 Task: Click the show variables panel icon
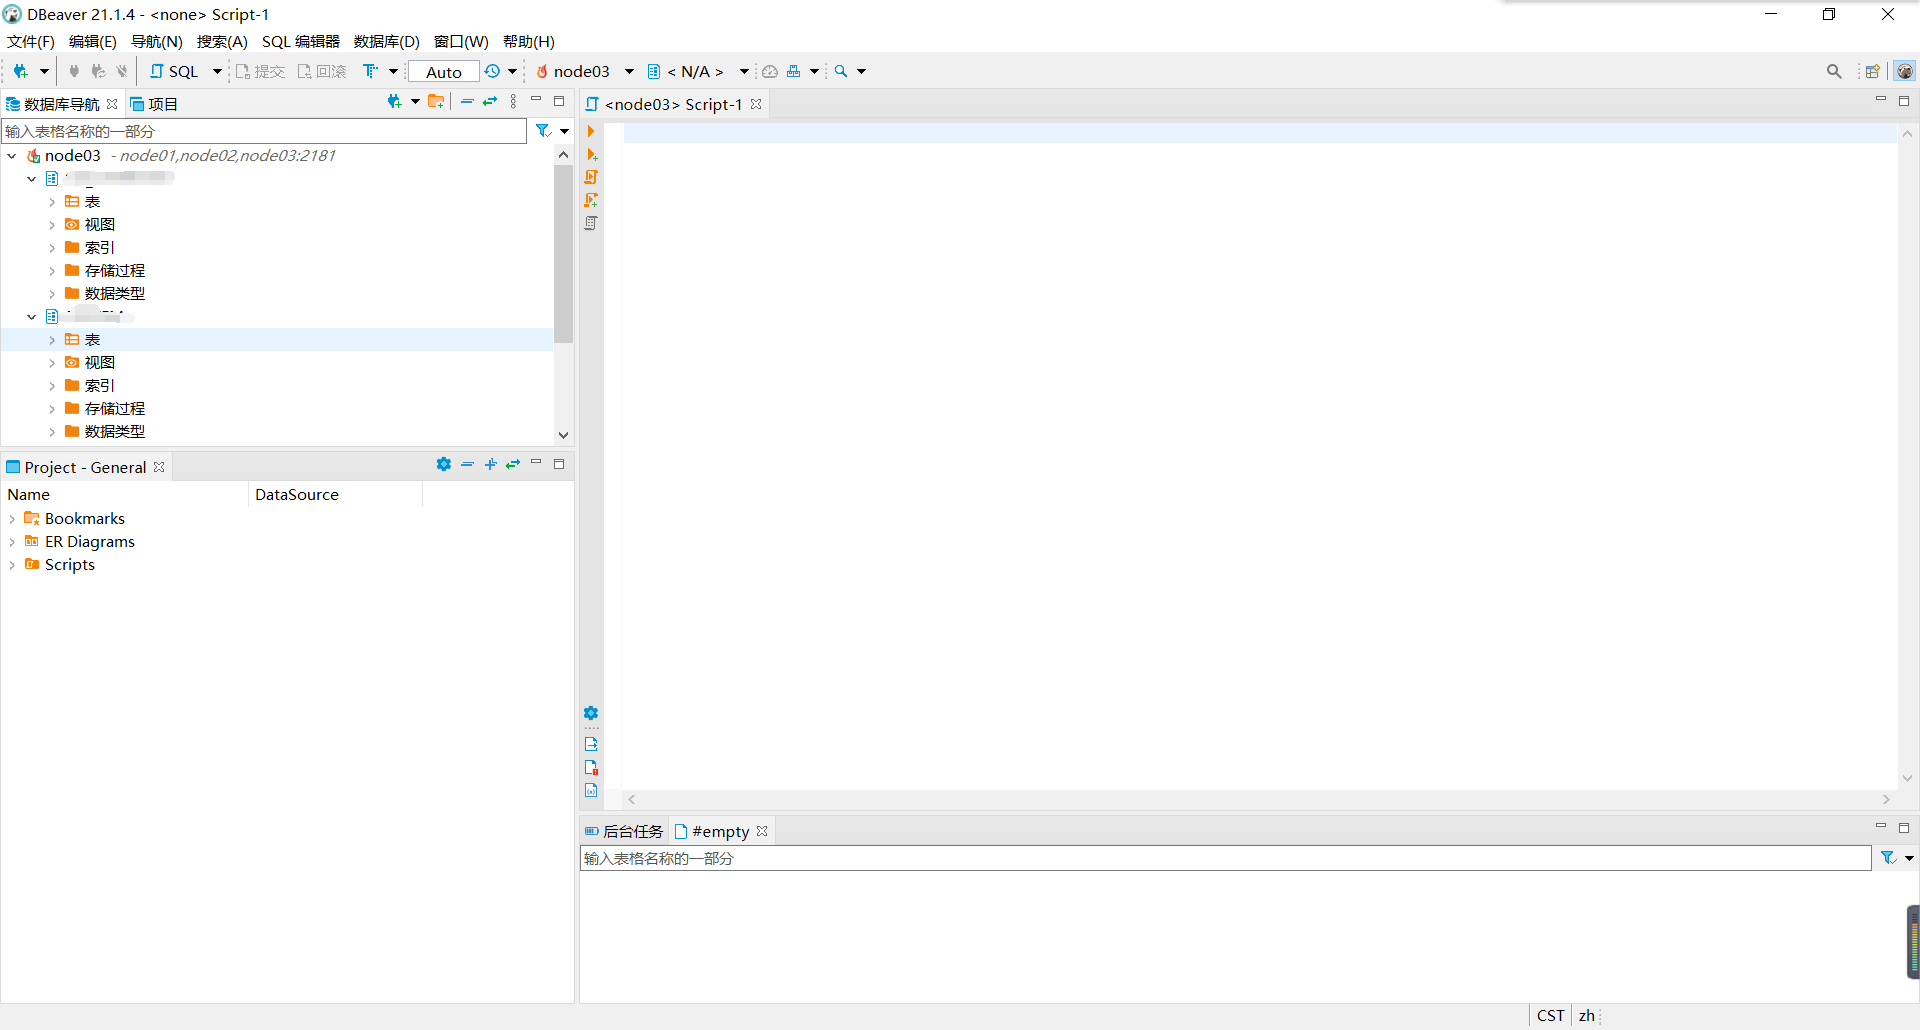[591, 790]
